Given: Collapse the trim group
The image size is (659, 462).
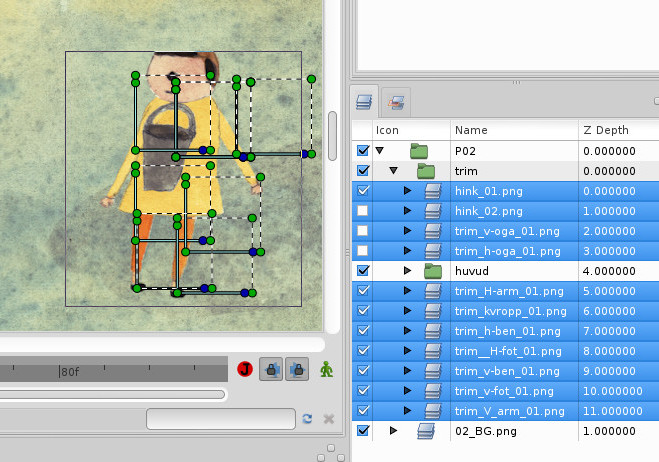Looking at the screenshot, I should click(x=394, y=171).
